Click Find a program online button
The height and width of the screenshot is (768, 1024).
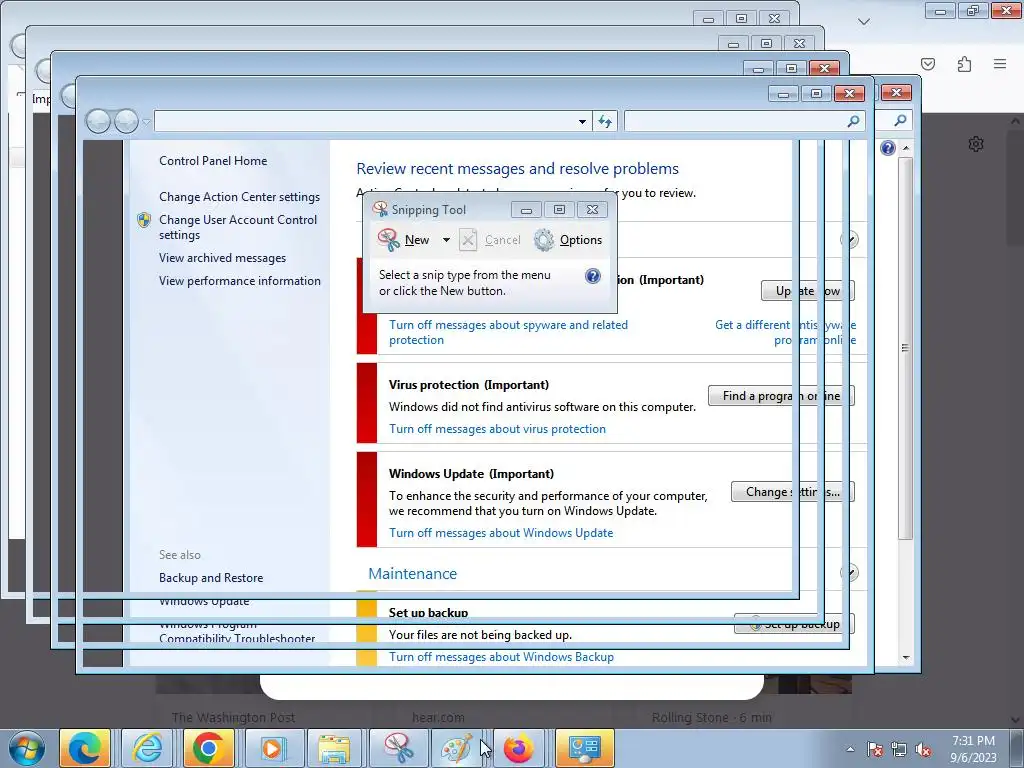[x=781, y=396]
